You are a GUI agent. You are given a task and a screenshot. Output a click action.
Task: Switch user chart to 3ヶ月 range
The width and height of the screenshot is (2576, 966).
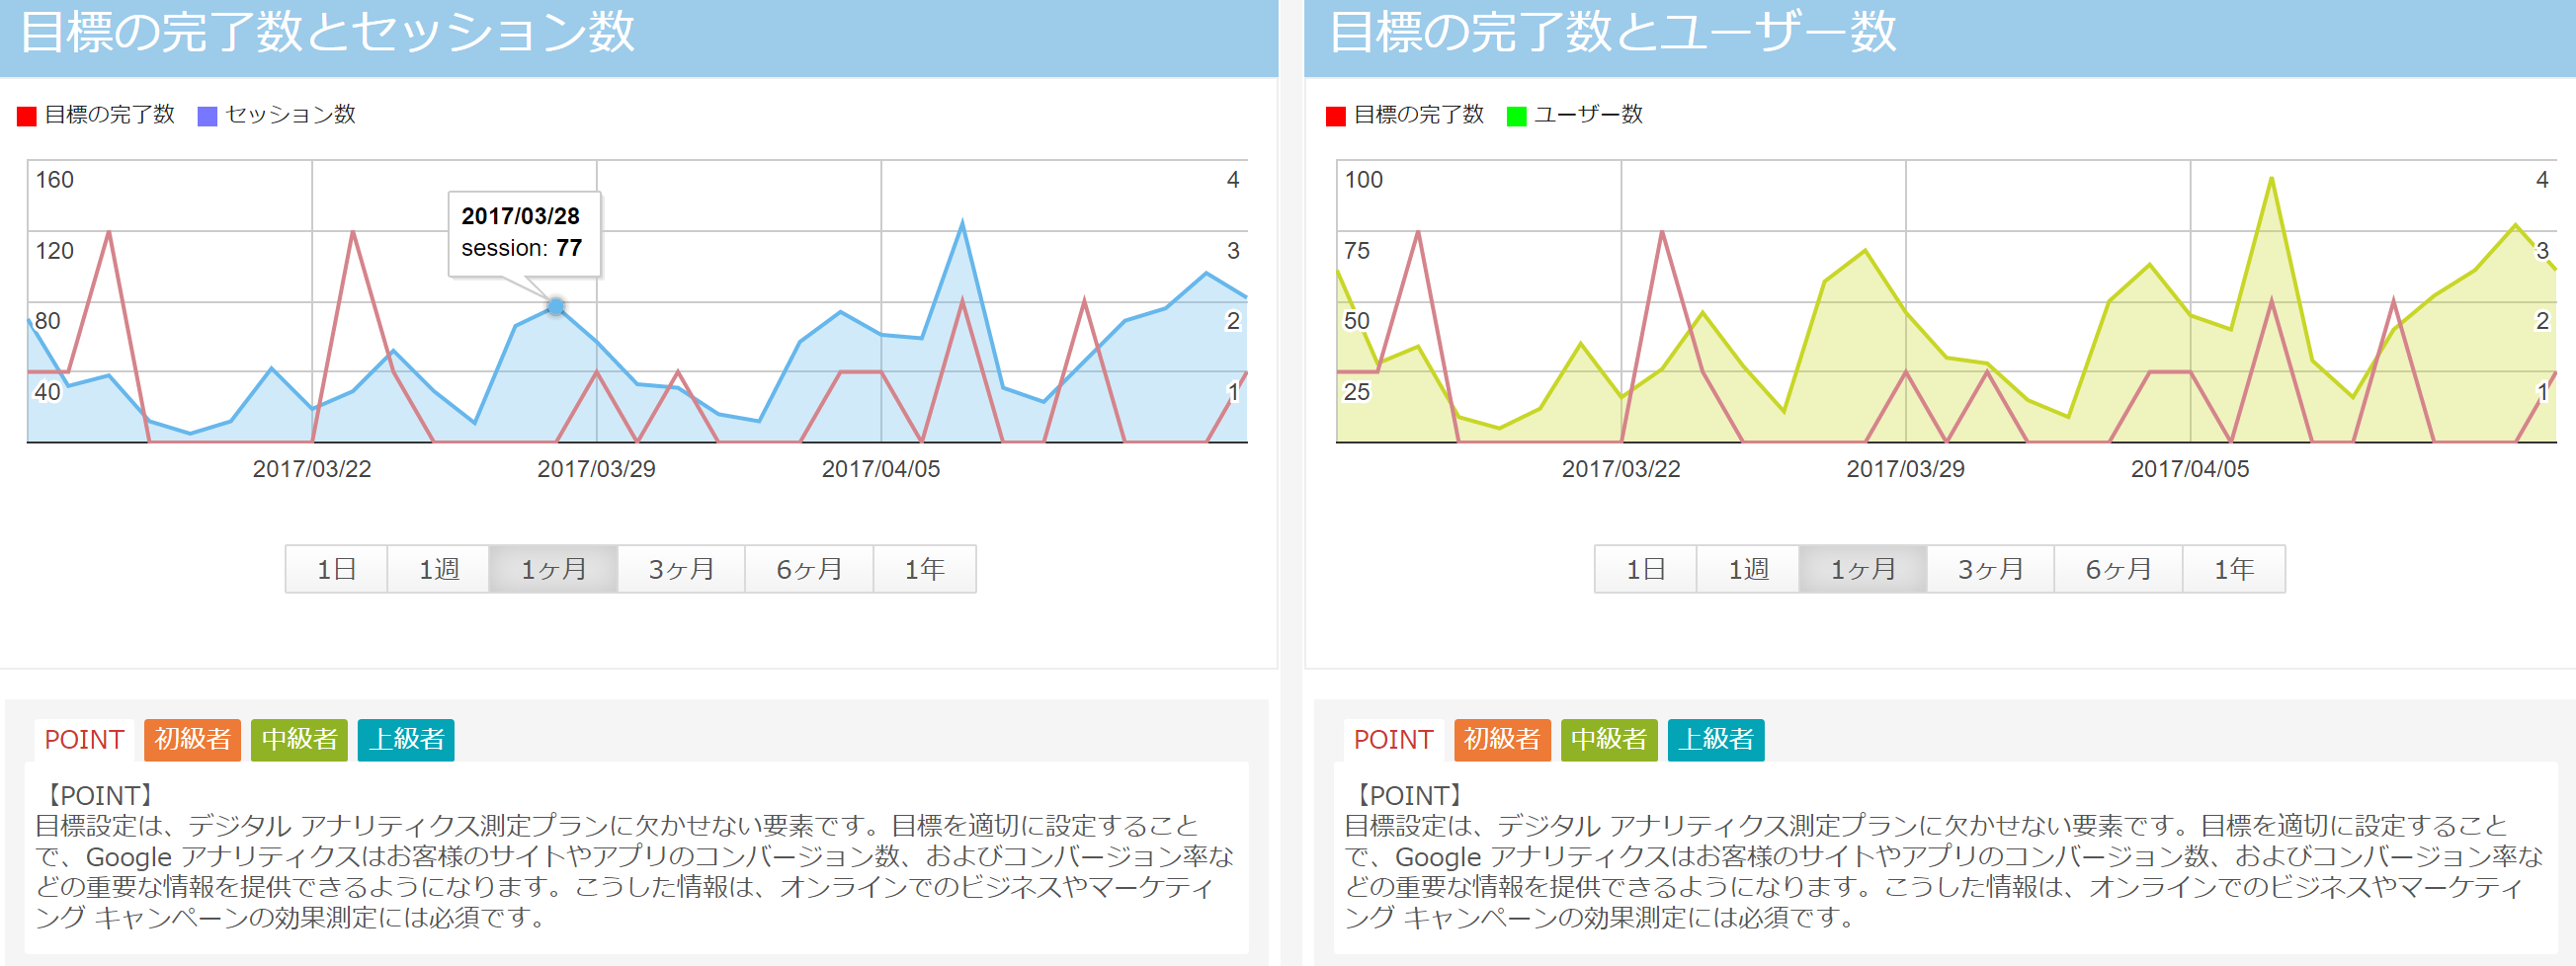pyautogui.click(x=1990, y=569)
